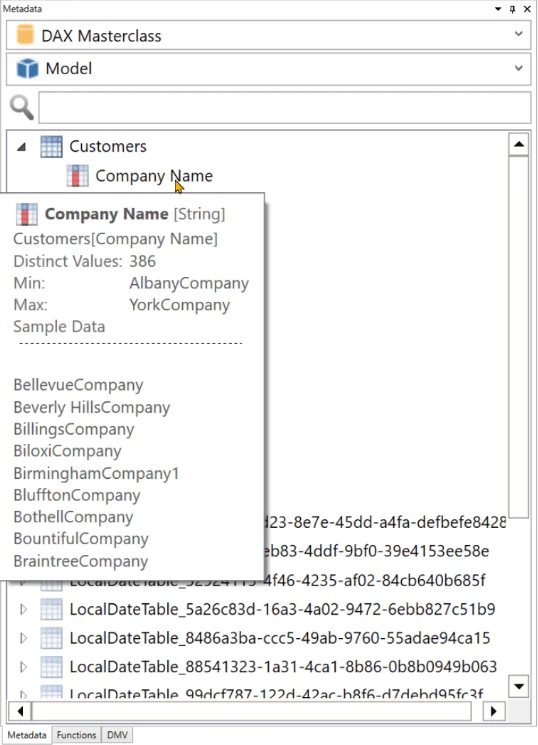Click table icon for LocalDateTable_5a26c83d
Screen dimensions: 538x745
(x=51, y=609)
